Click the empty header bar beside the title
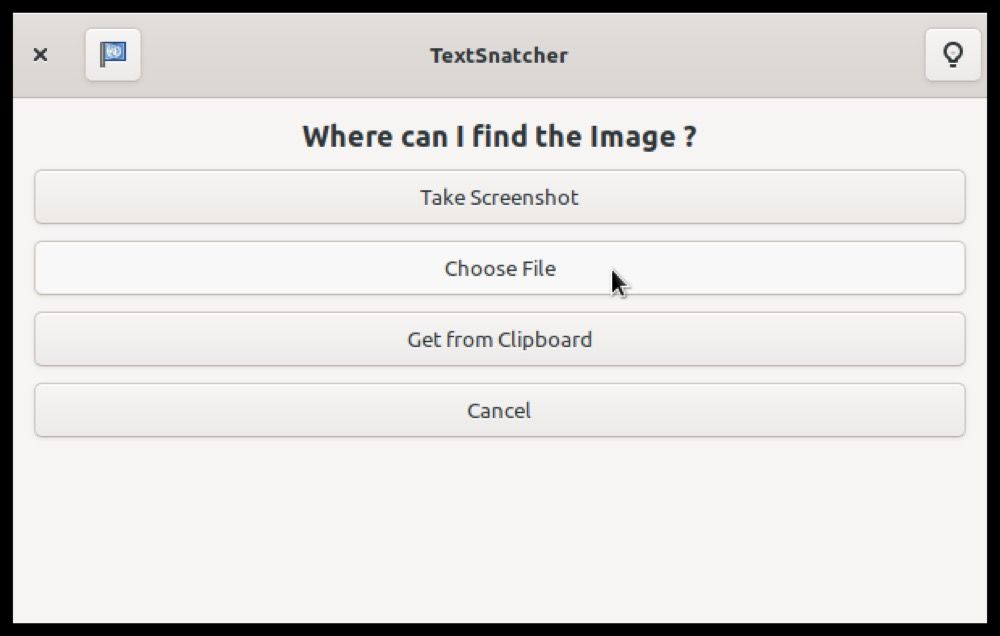Image resolution: width=1000 pixels, height=636 pixels. tap(750, 55)
